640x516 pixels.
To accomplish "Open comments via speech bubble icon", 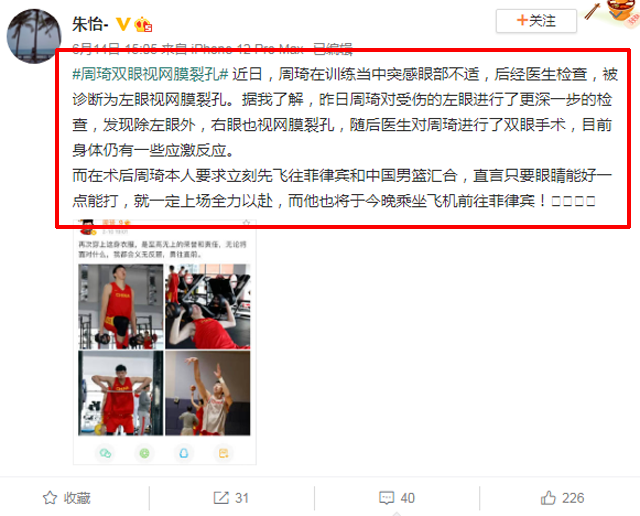I will pos(387,498).
